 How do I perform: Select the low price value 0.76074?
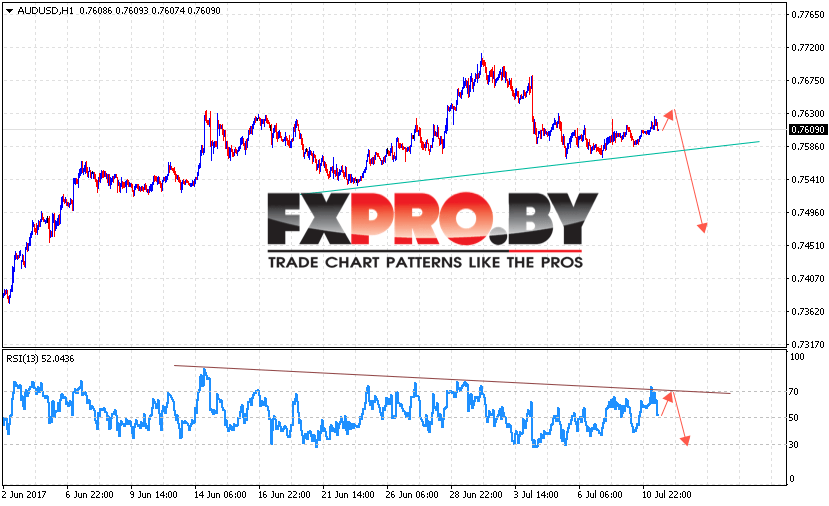pyautogui.click(x=168, y=11)
